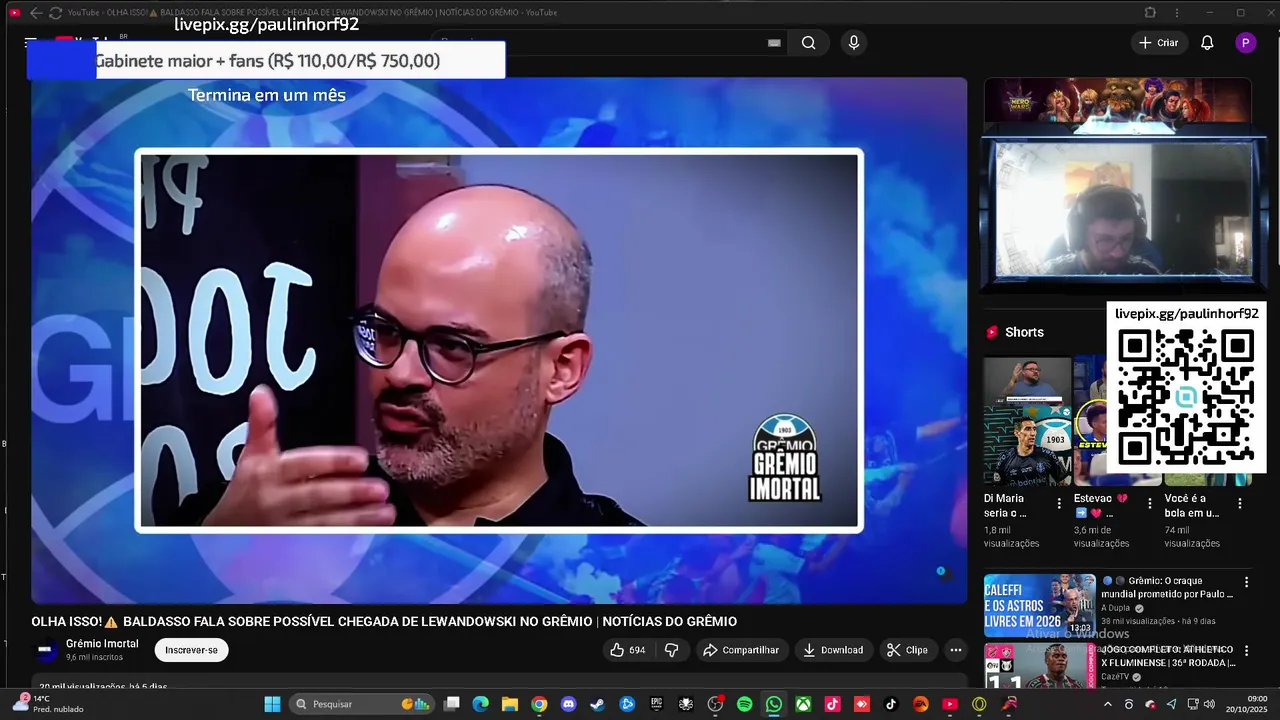The height and width of the screenshot is (720, 1280).
Task: Click 'A Dupla' channel name
Action: [1115, 607]
